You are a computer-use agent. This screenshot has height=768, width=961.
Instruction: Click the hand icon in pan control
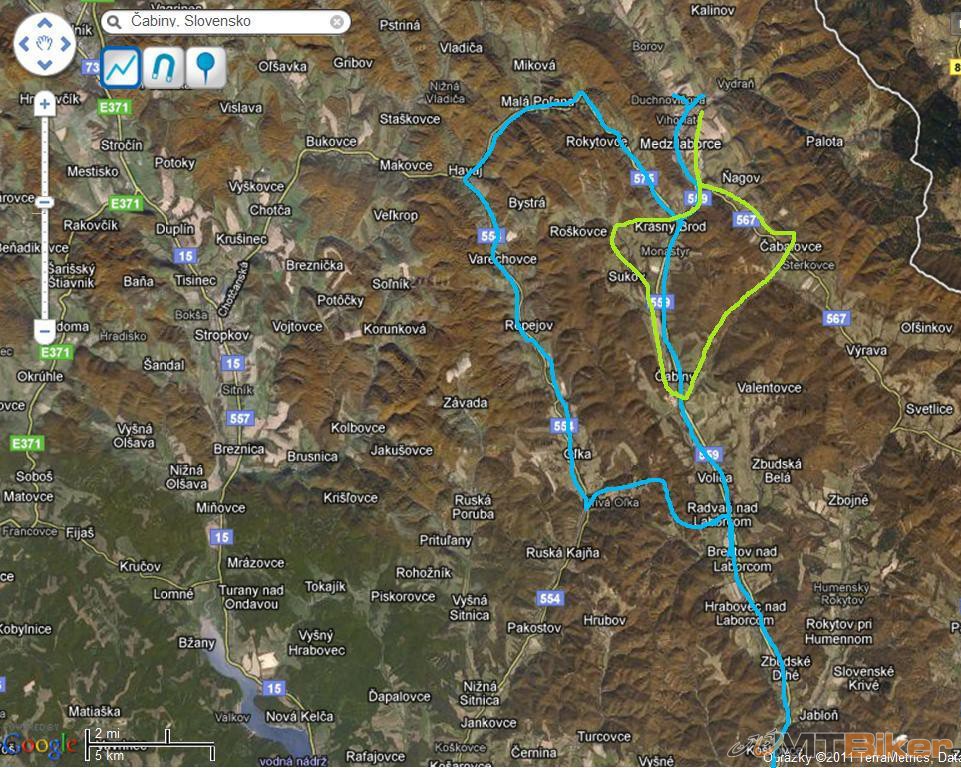click(x=45, y=44)
